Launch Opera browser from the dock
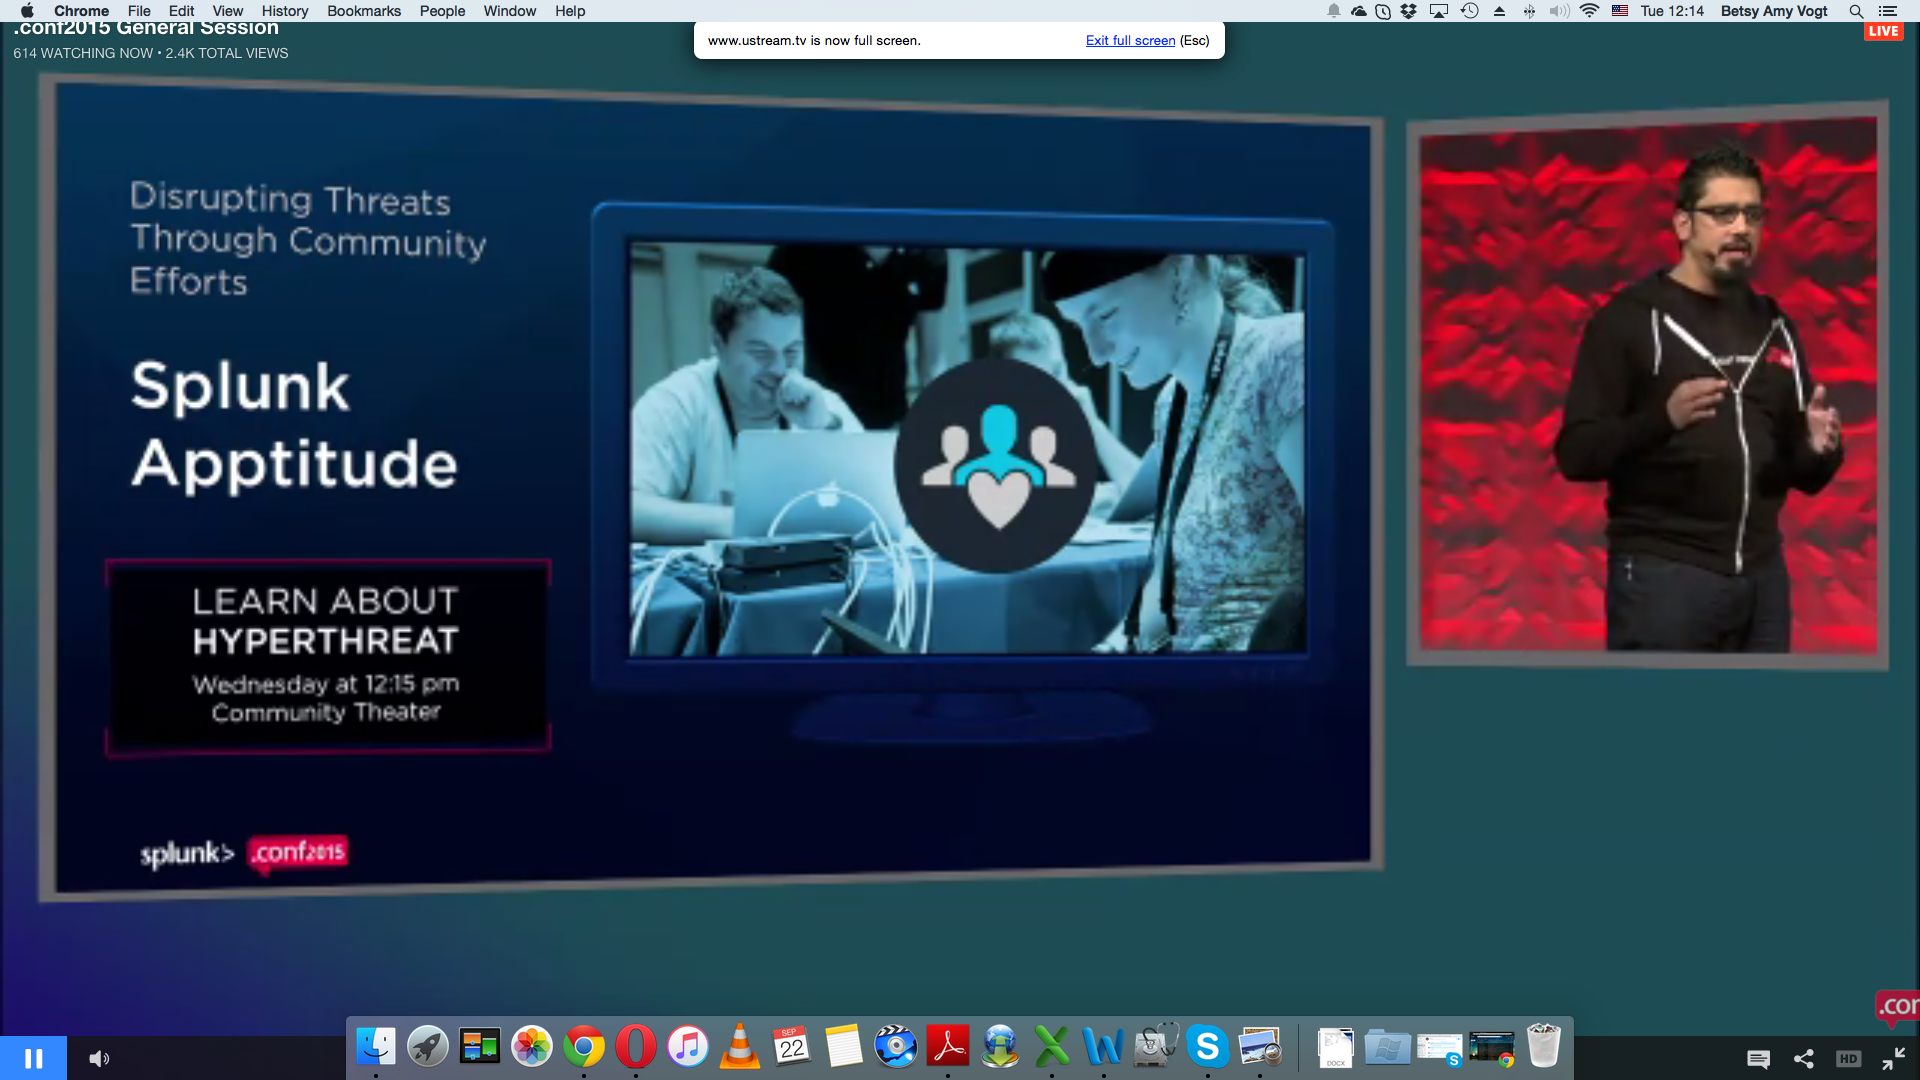The image size is (1920, 1080). [636, 1047]
